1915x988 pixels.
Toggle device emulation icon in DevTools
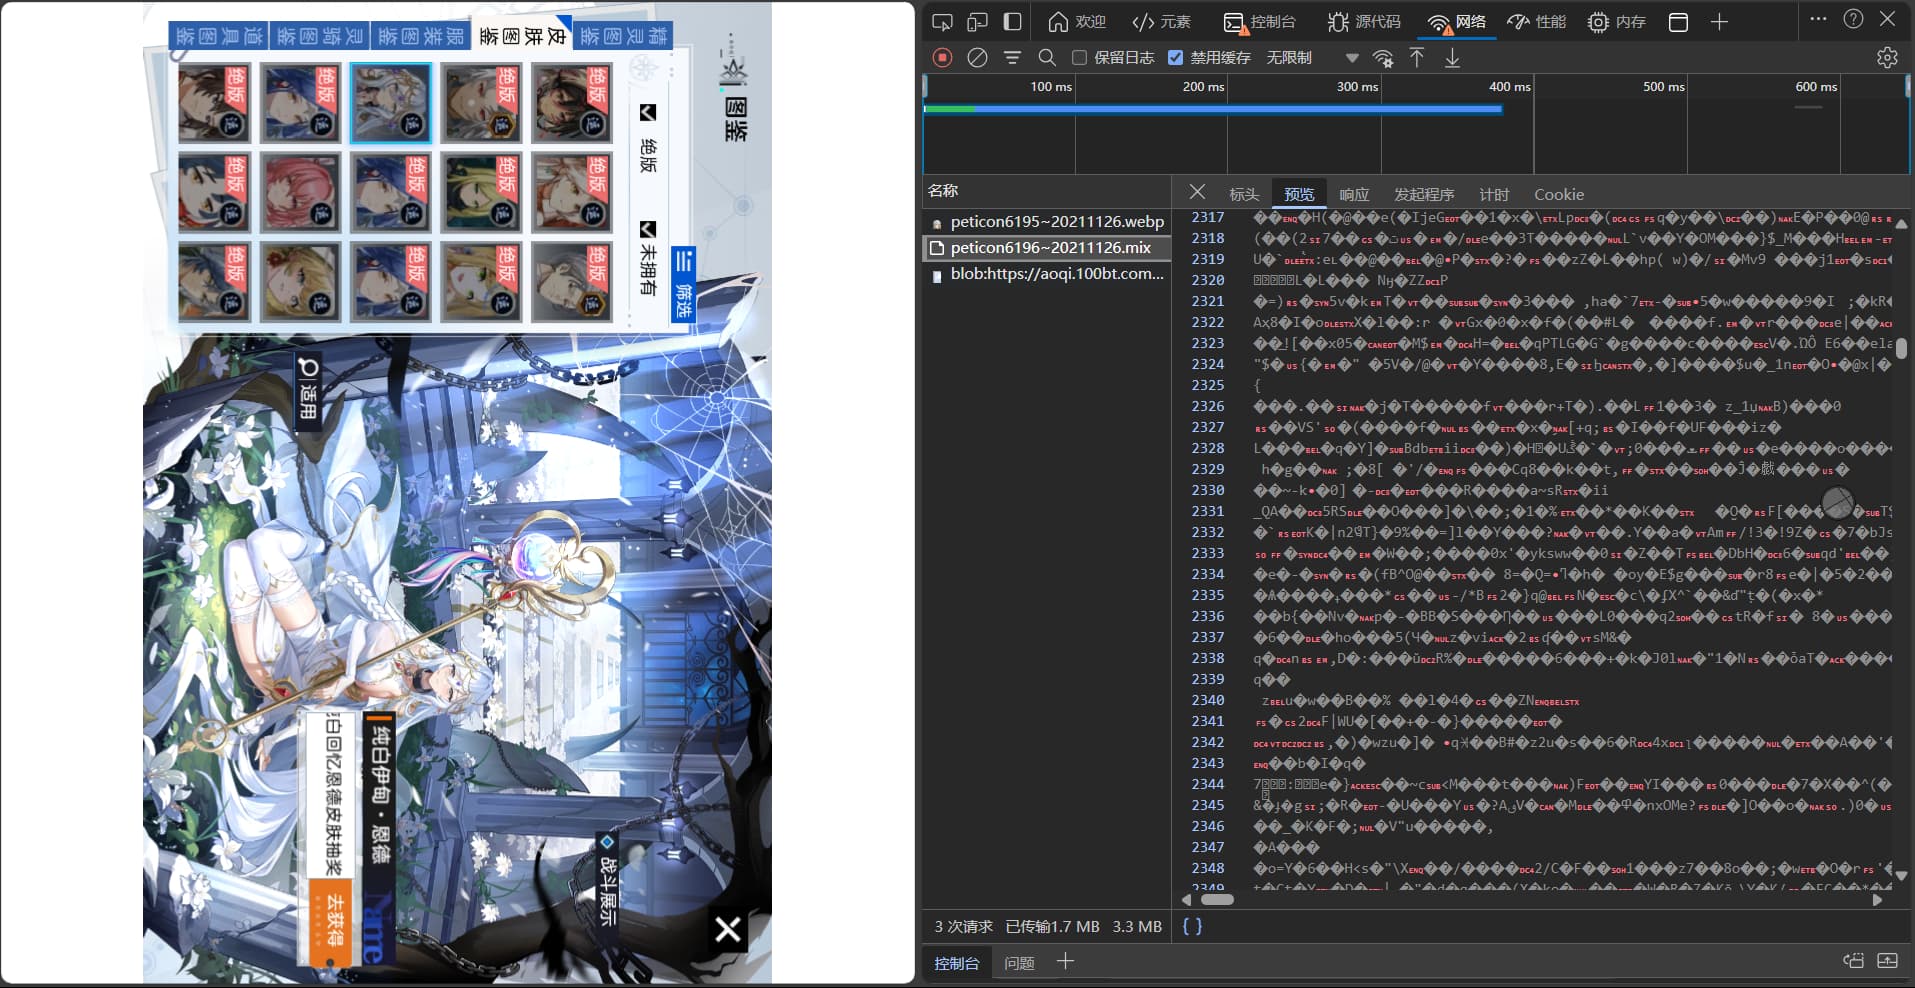(977, 22)
